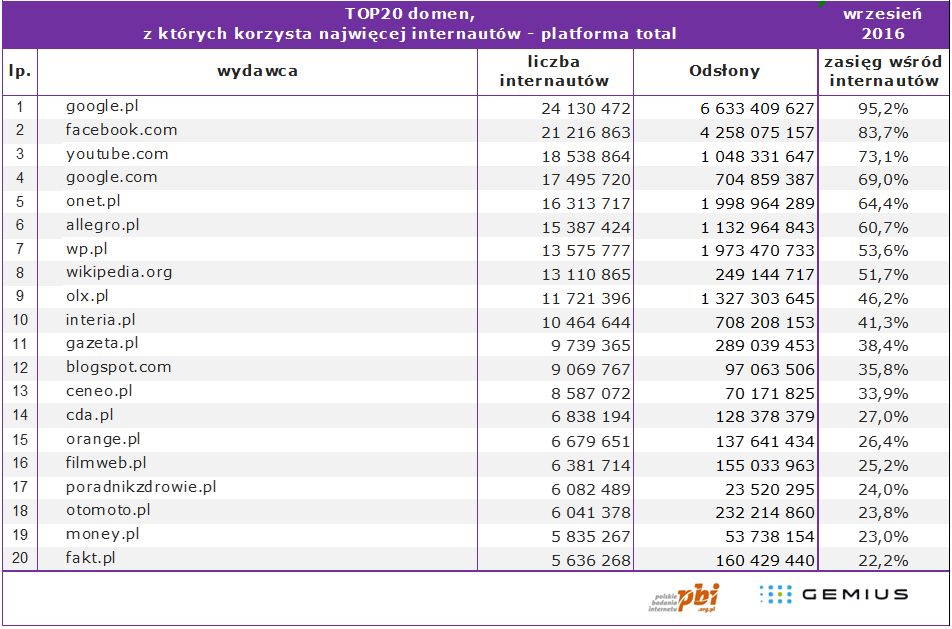Click the row number 14
This screenshot has height=629, width=952.
pos(20,416)
